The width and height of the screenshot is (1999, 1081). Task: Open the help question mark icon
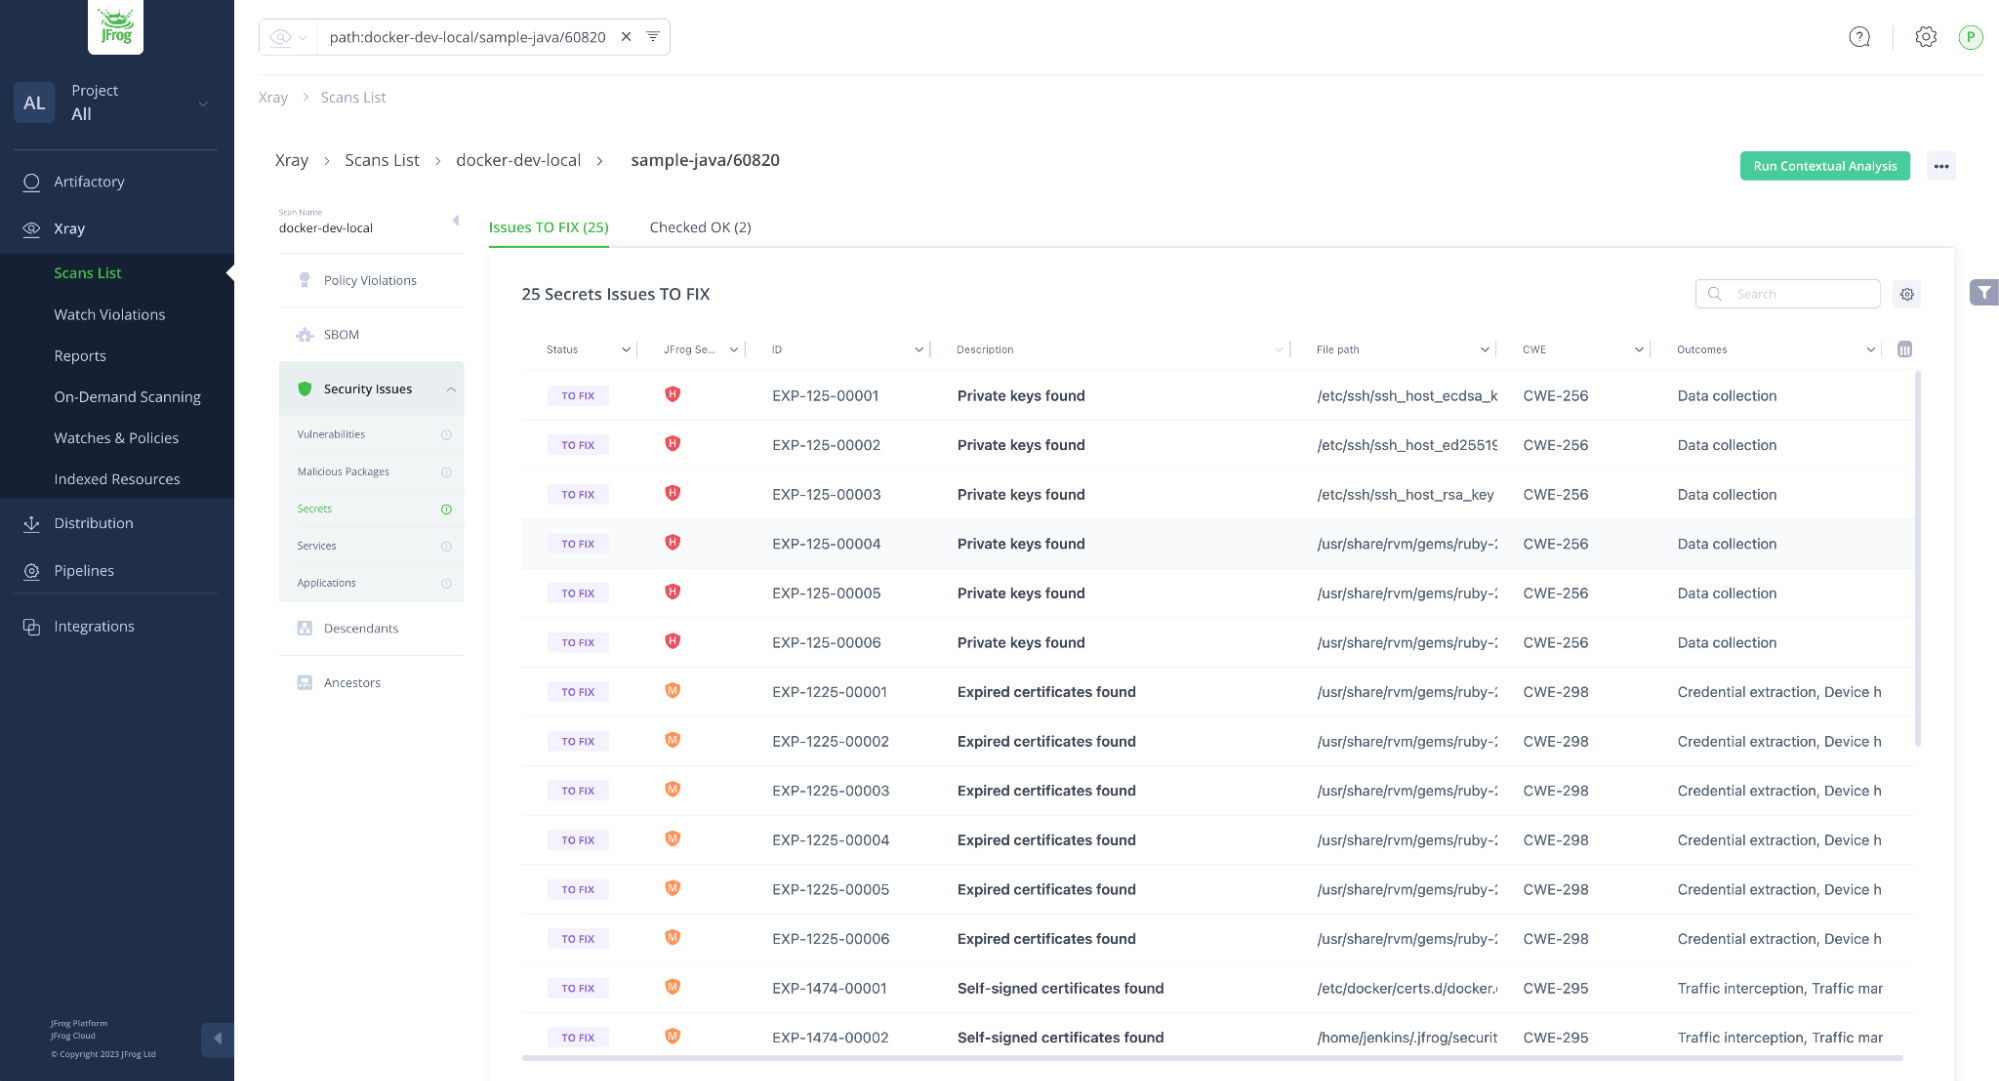pyautogui.click(x=1860, y=36)
